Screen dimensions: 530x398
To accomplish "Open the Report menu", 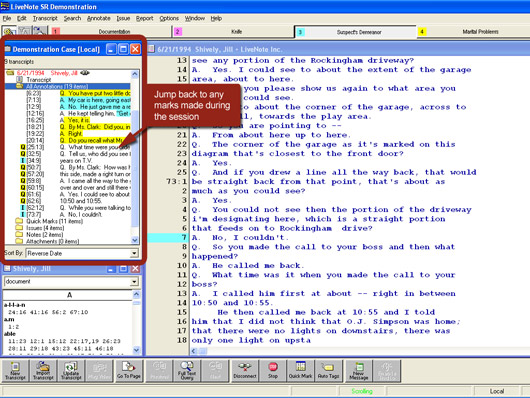I will (145, 18).
